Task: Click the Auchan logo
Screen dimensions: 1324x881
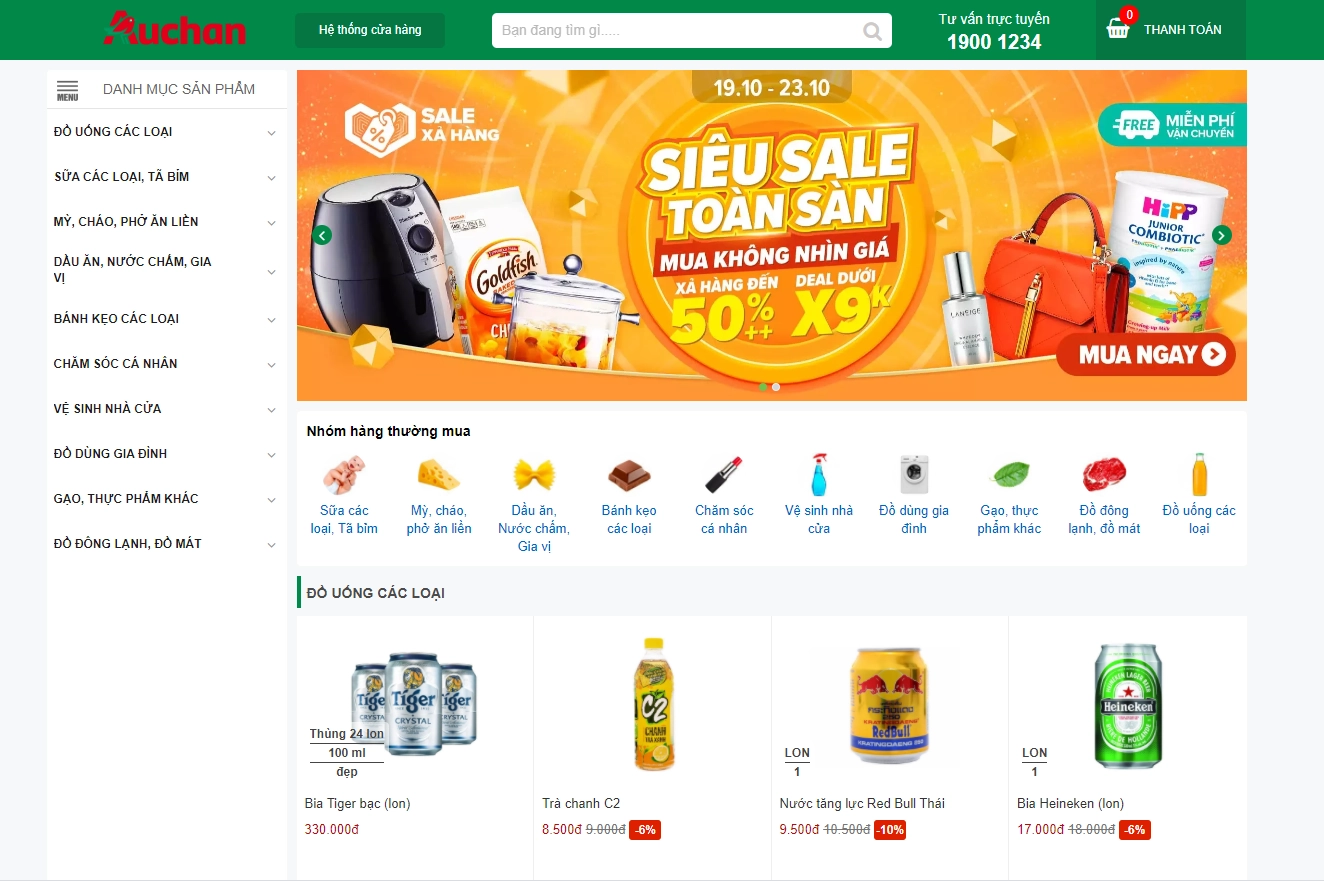Action: pos(175,29)
